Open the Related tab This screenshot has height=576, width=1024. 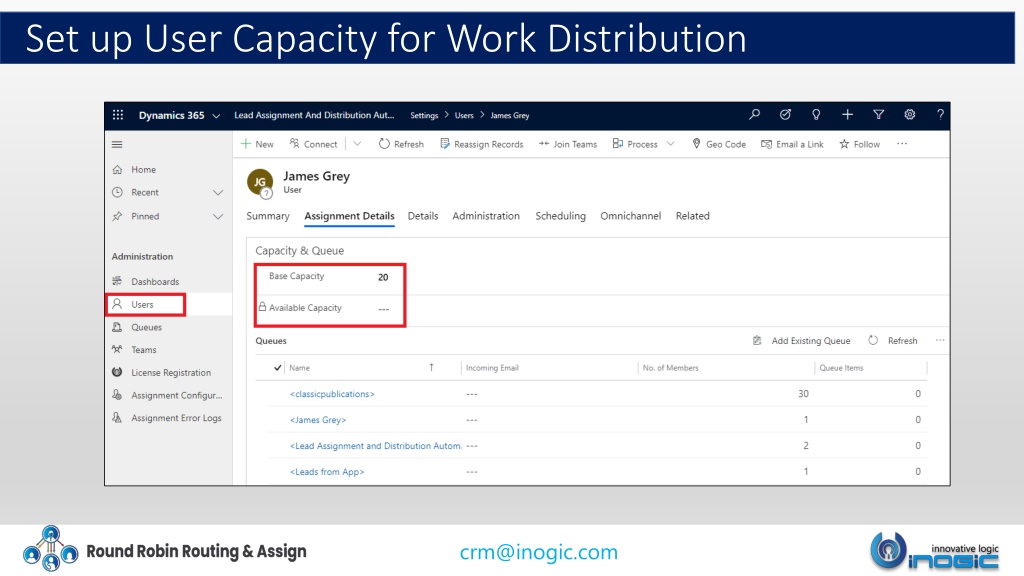[692, 216]
